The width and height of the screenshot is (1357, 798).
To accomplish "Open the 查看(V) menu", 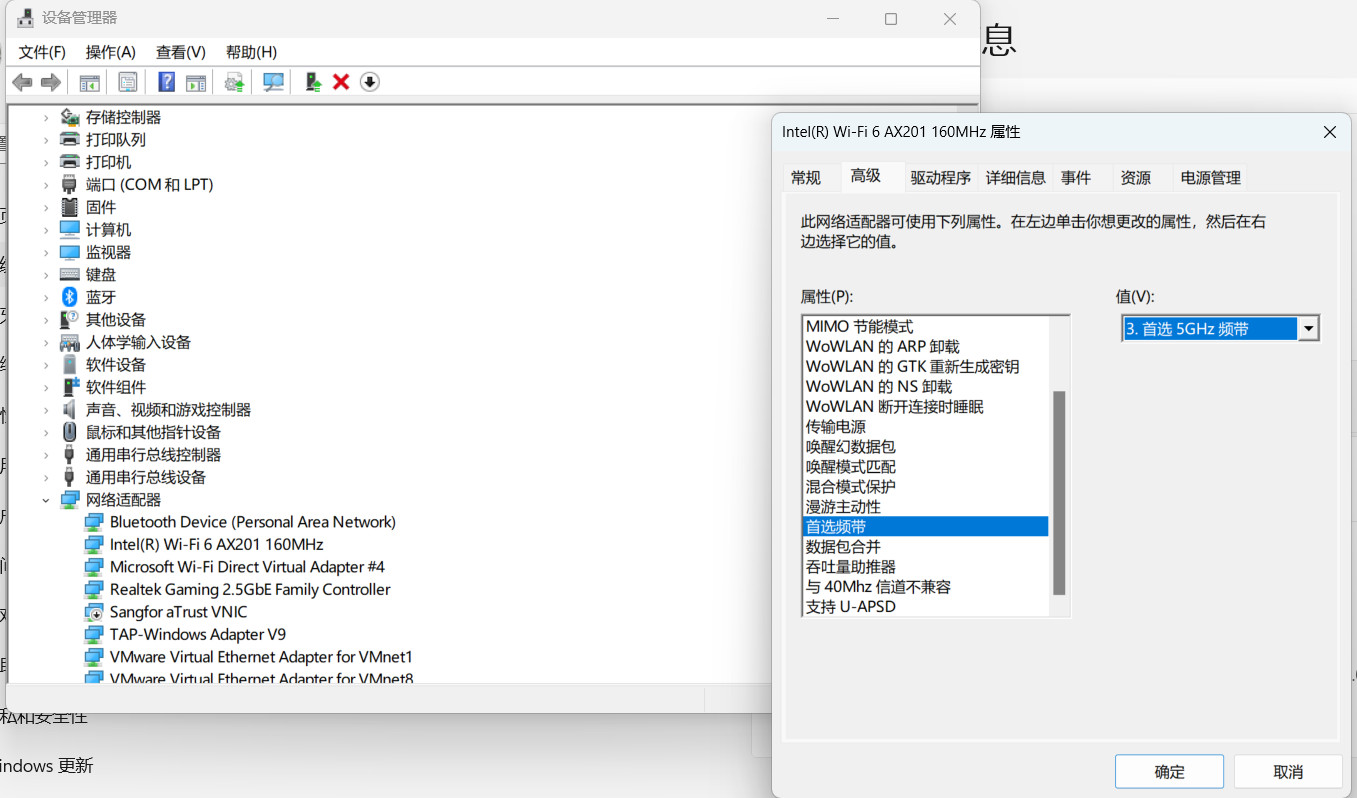I will point(181,52).
